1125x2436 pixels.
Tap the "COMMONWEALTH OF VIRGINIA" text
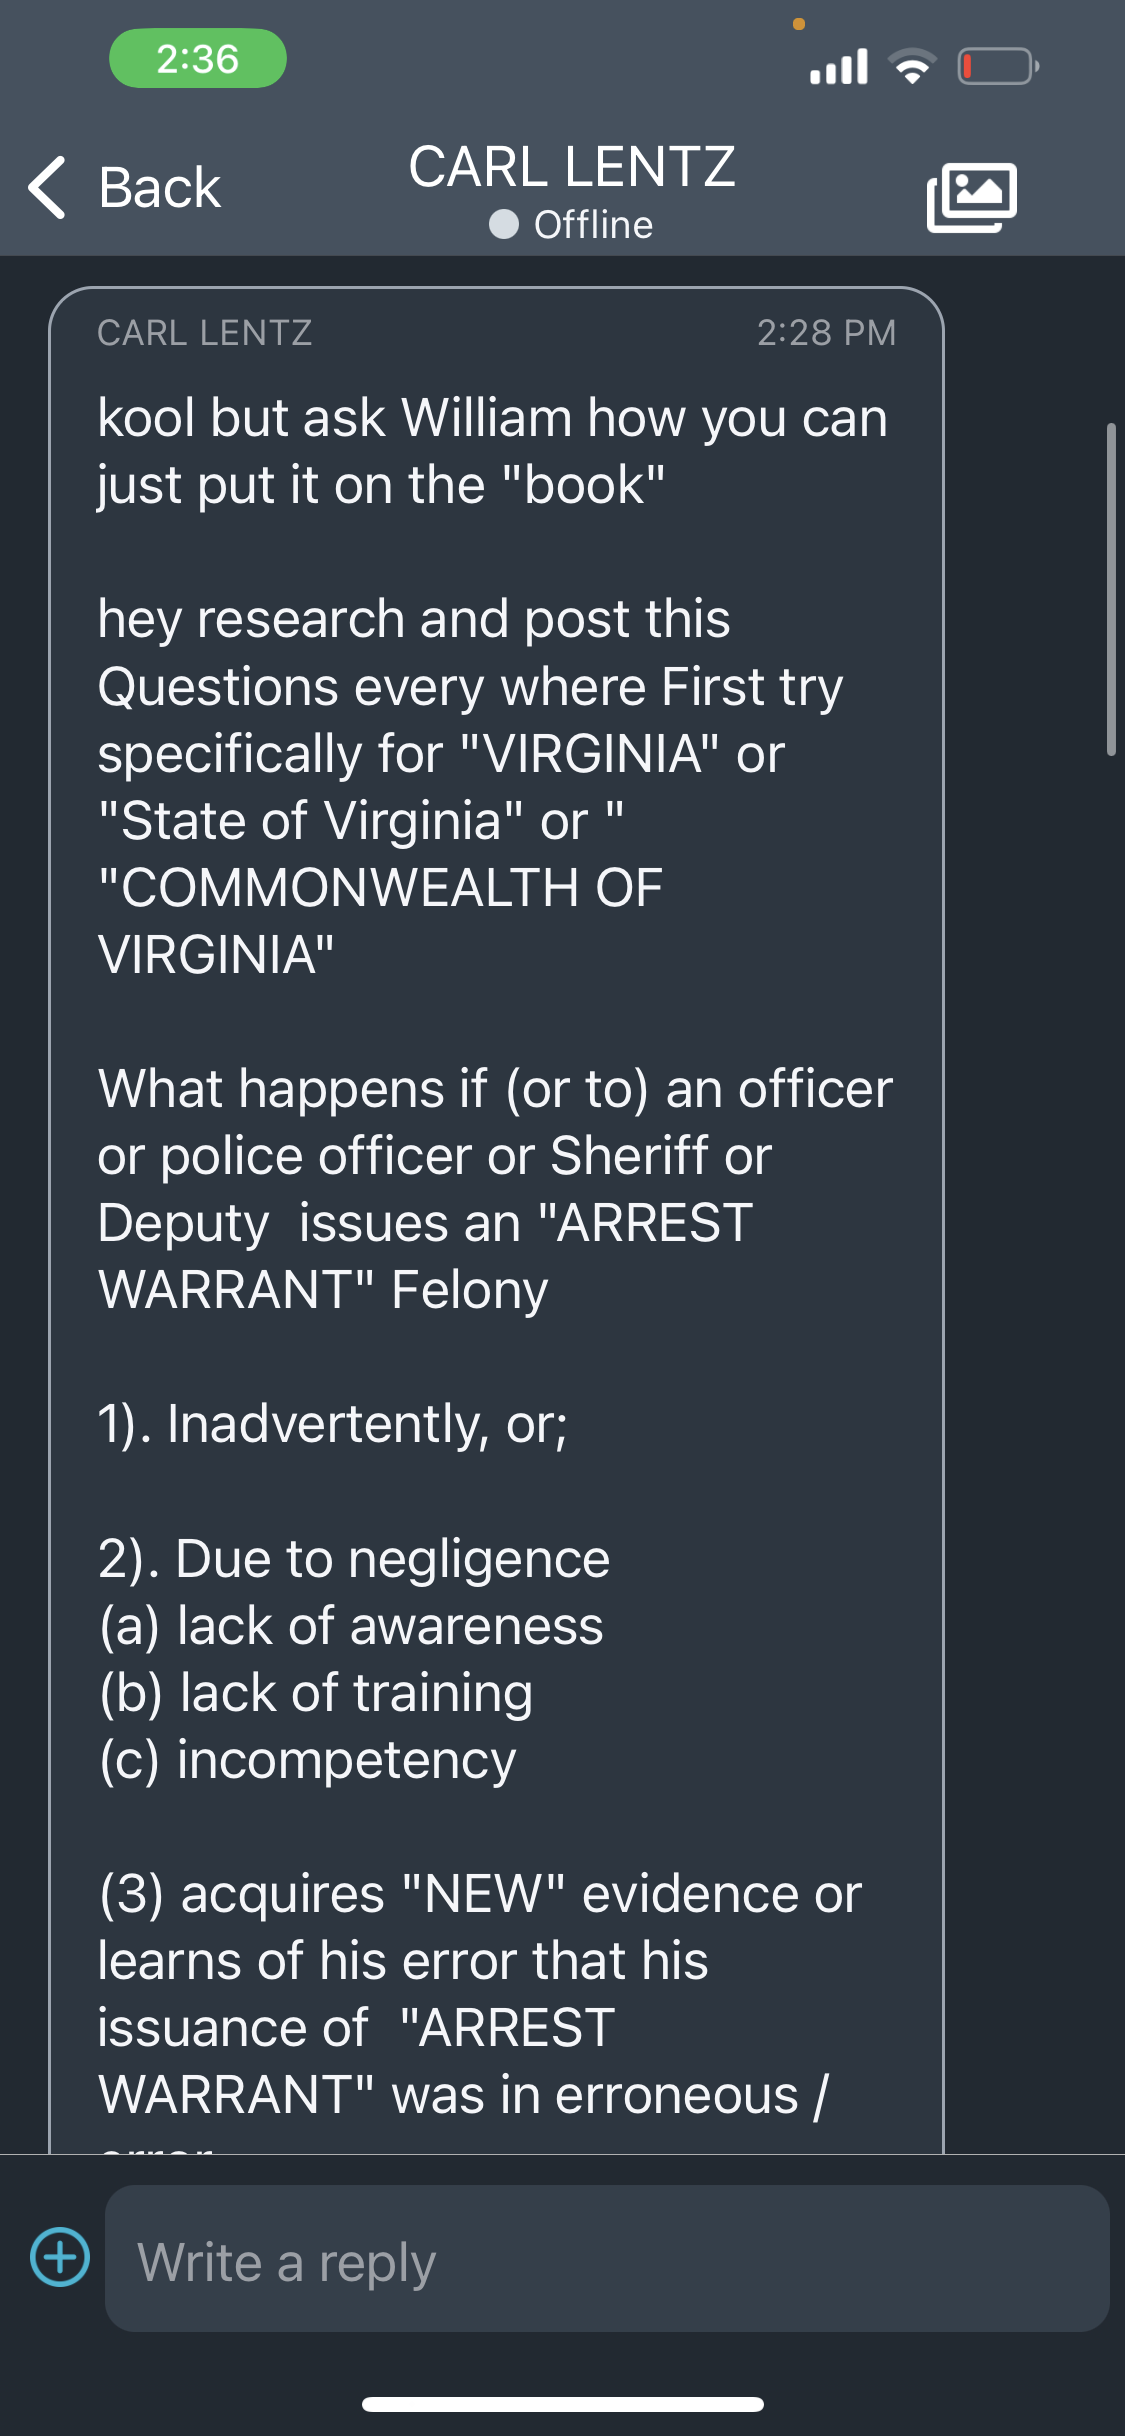coord(380,921)
